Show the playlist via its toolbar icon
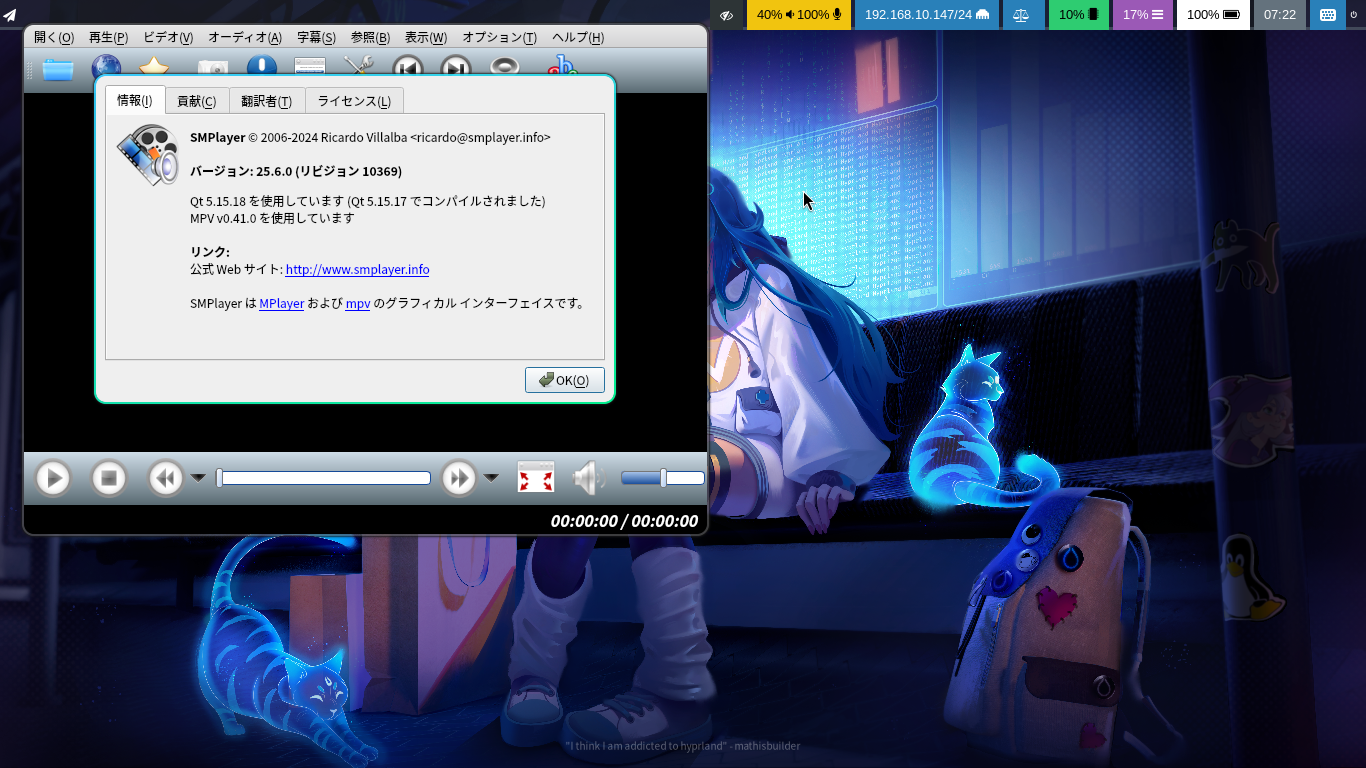Viewport: 1366px width, 768px height. [x=310, y=68]
